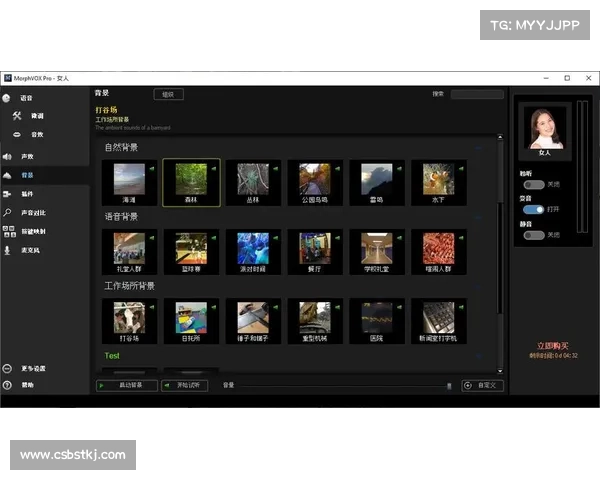Click the 女人 voice portrait

[545, 129]
